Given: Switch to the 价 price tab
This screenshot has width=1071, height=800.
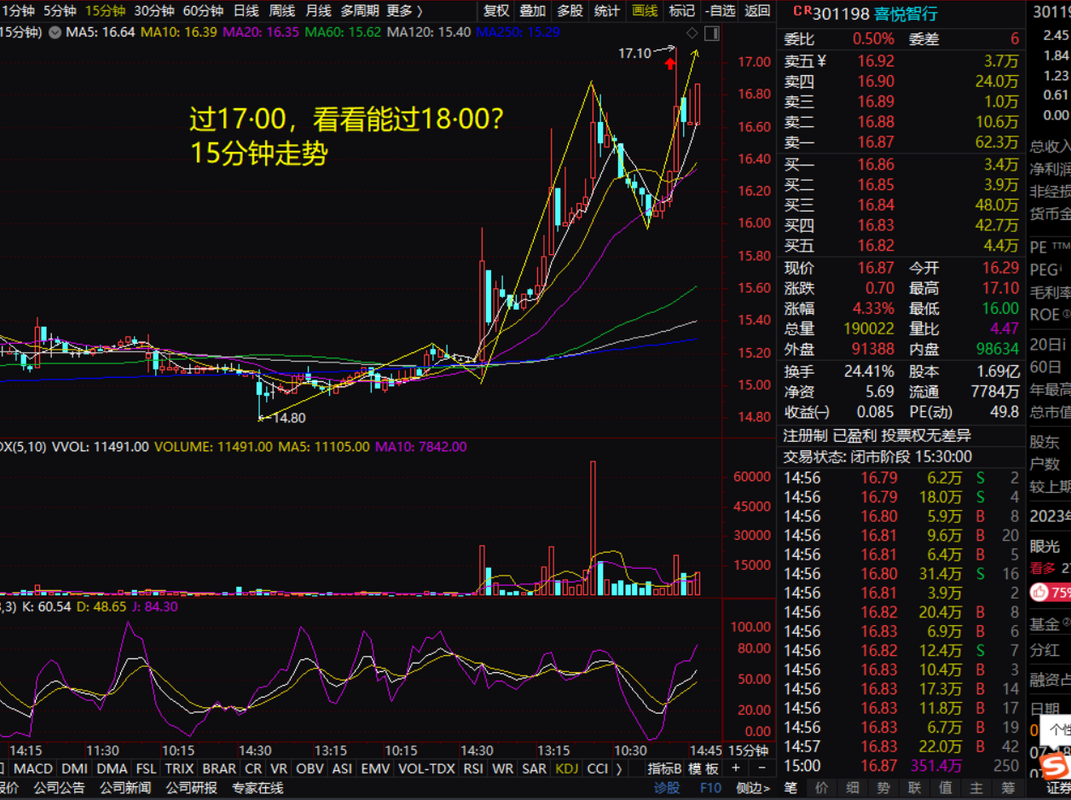Looking at the screenshot, I should [822, 788].
